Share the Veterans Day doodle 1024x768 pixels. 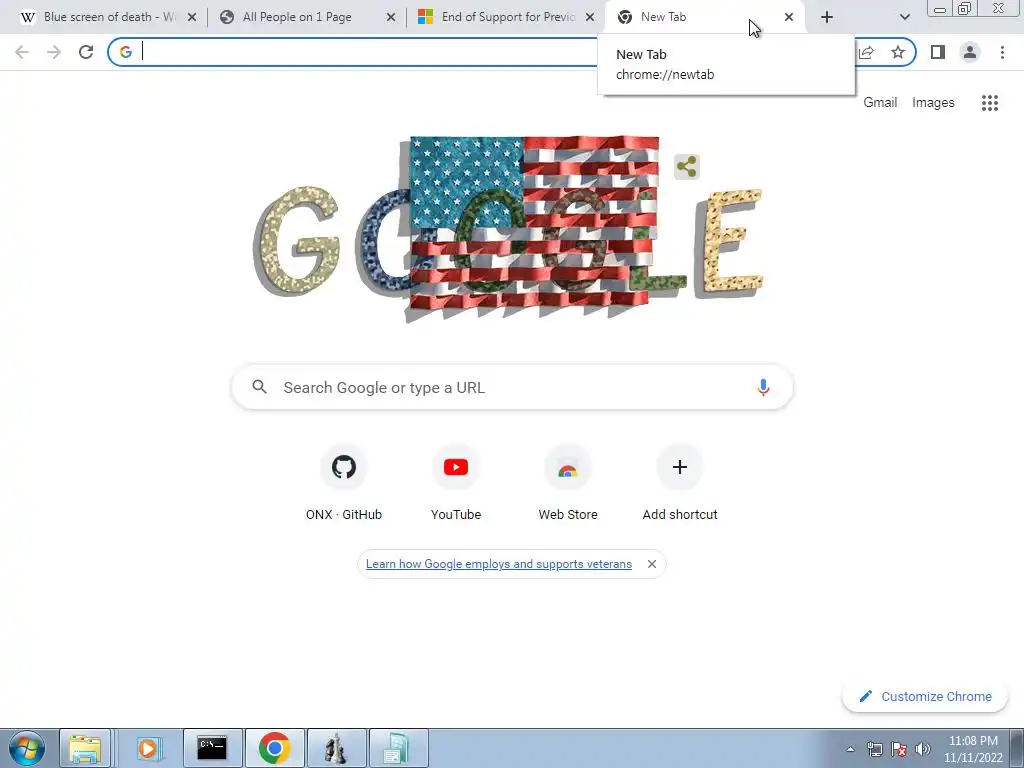pos(686,167)
